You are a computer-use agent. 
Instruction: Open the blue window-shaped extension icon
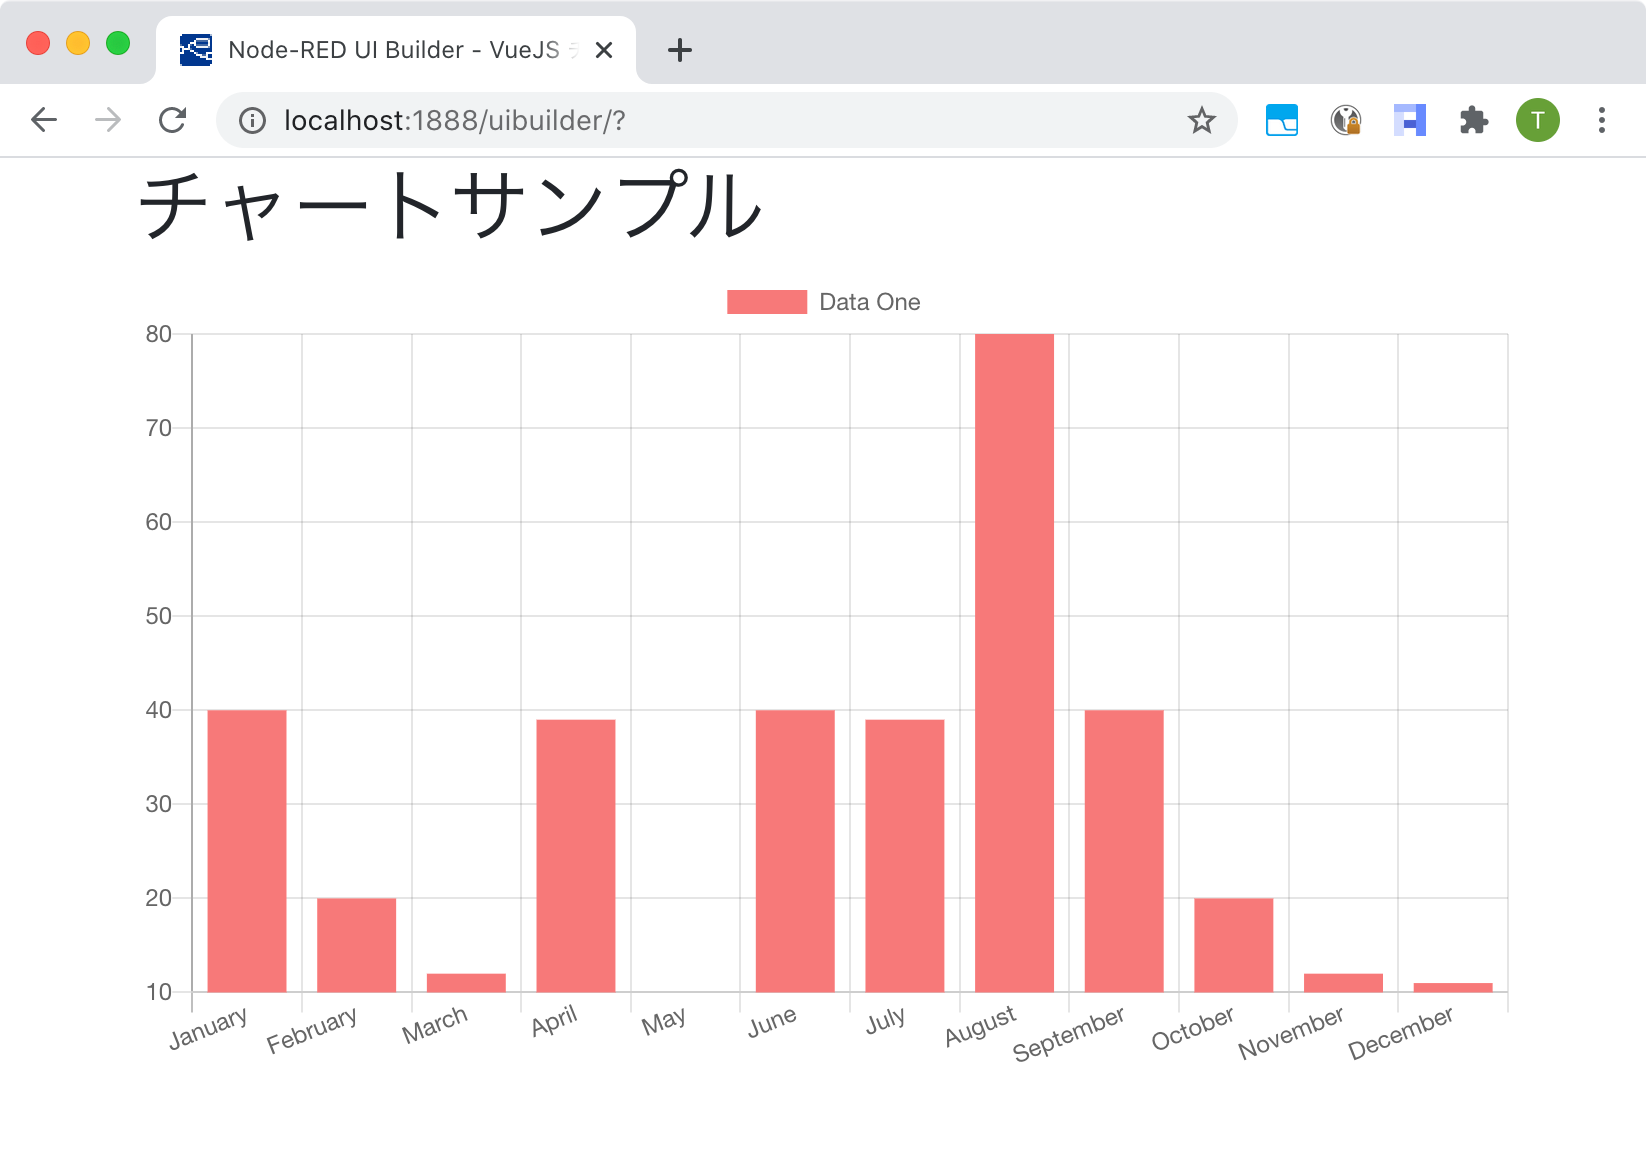pyautogui.click(x=1282, y=120)
